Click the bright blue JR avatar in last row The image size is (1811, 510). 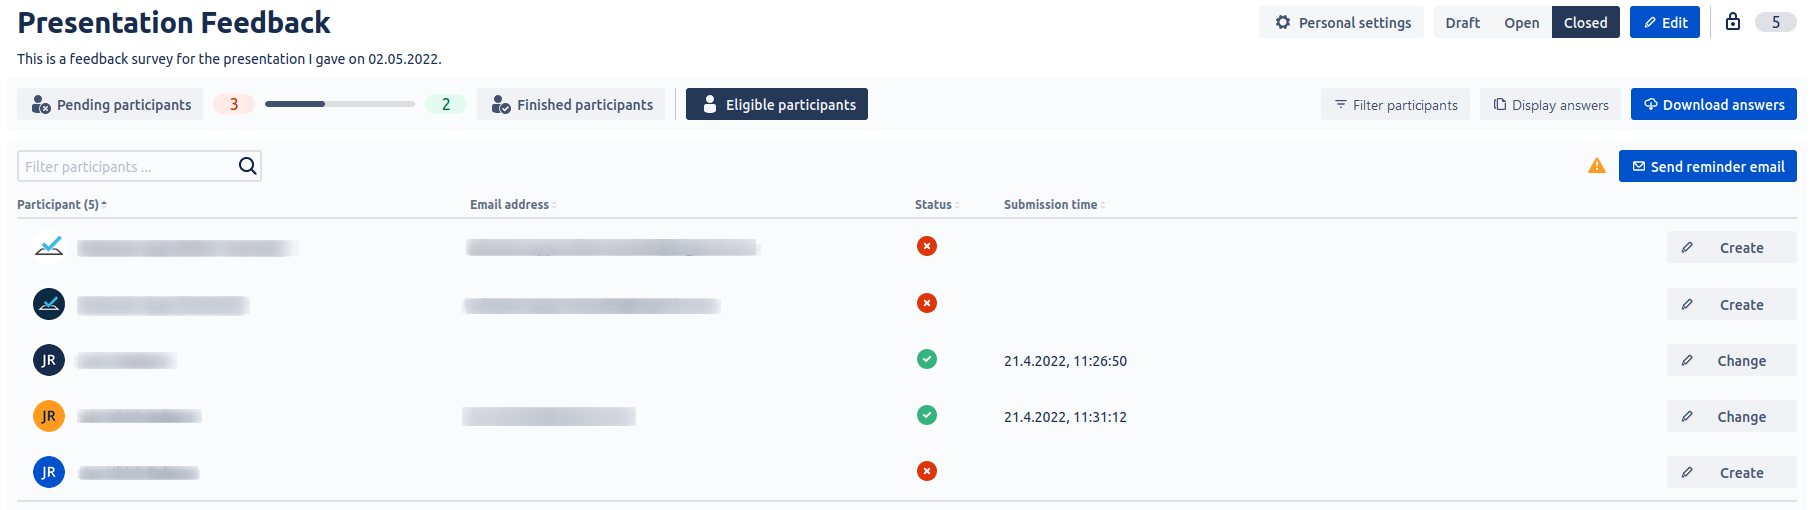click(49, 472)
